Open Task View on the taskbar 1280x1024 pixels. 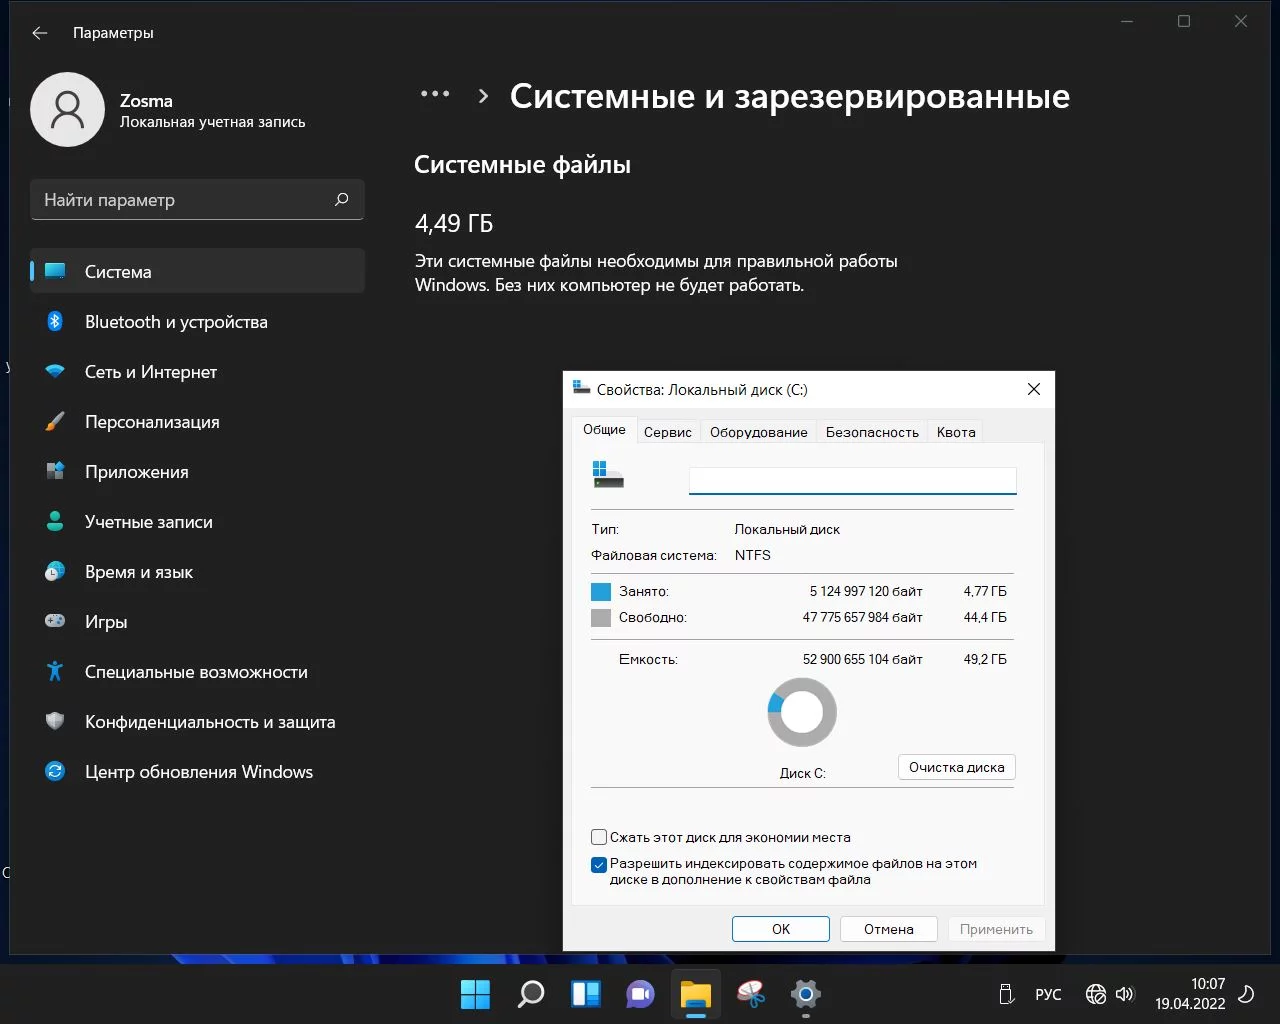pyautogui.click(x=585, y=994)
